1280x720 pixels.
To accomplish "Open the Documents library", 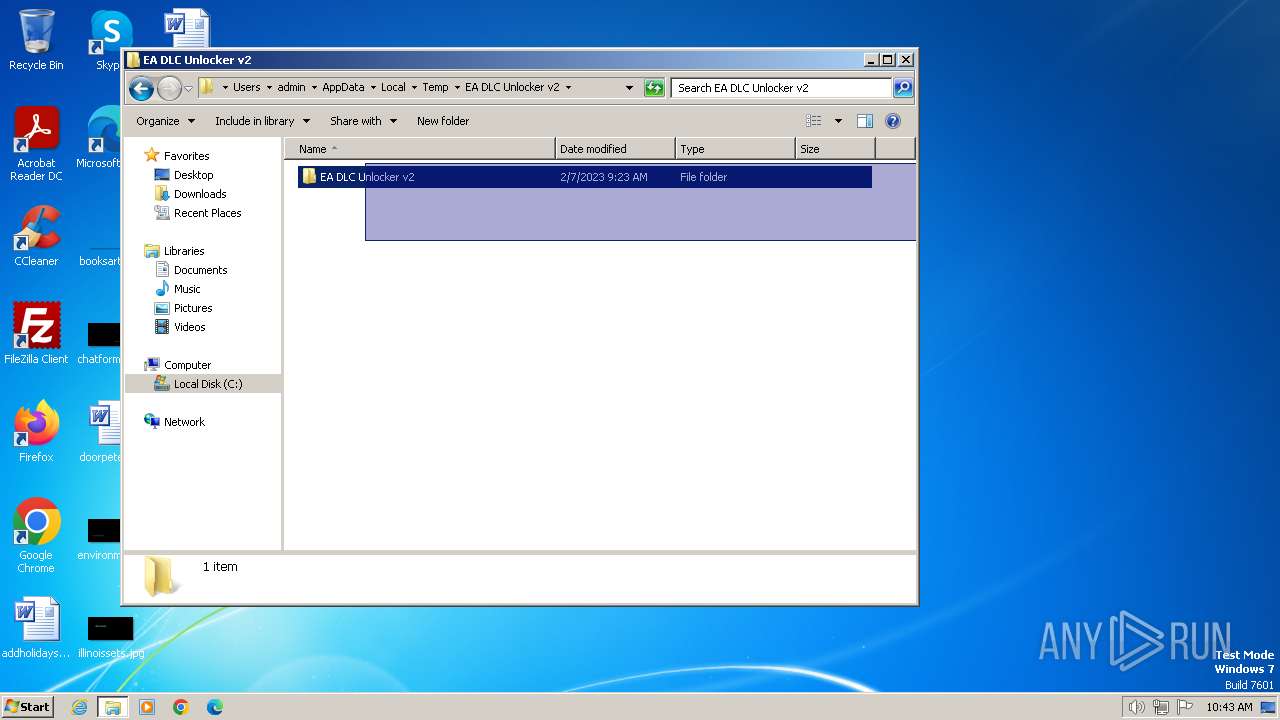I will [191, 270].
